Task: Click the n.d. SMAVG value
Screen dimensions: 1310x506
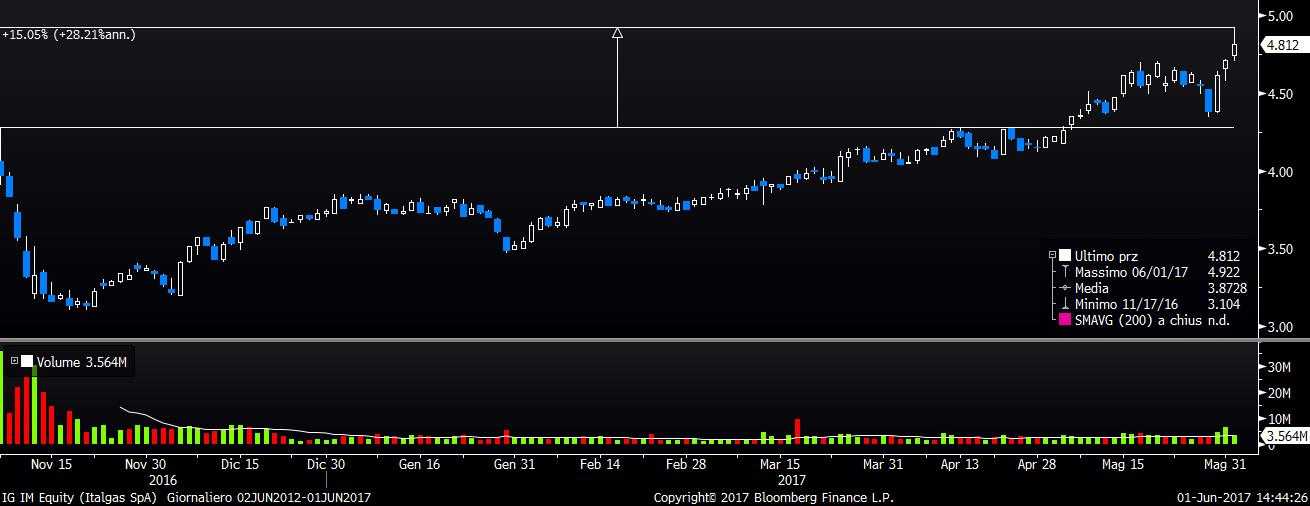Action: point(1218,320)
